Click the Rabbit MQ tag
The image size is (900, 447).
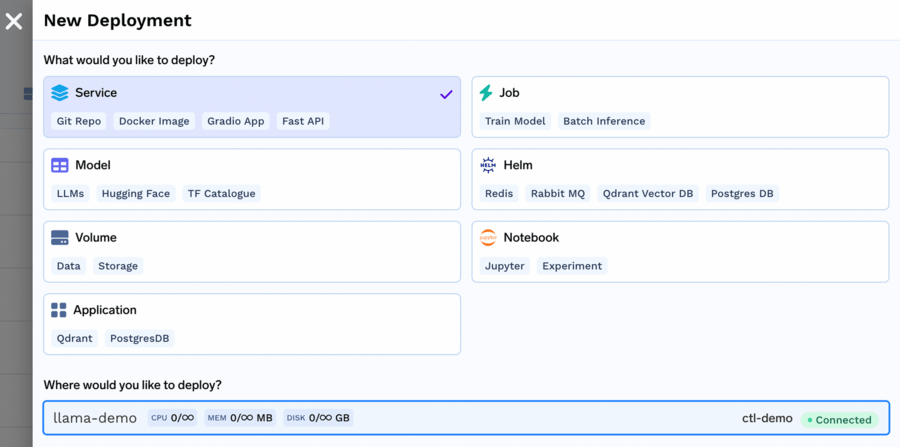(x=558, y=193)
